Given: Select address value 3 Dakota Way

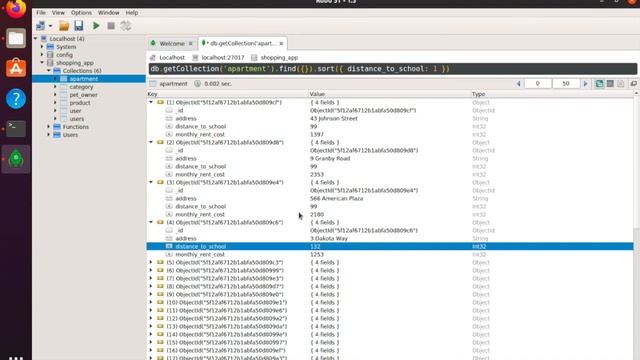Looking at the screenshot, I should click(329, 238).
